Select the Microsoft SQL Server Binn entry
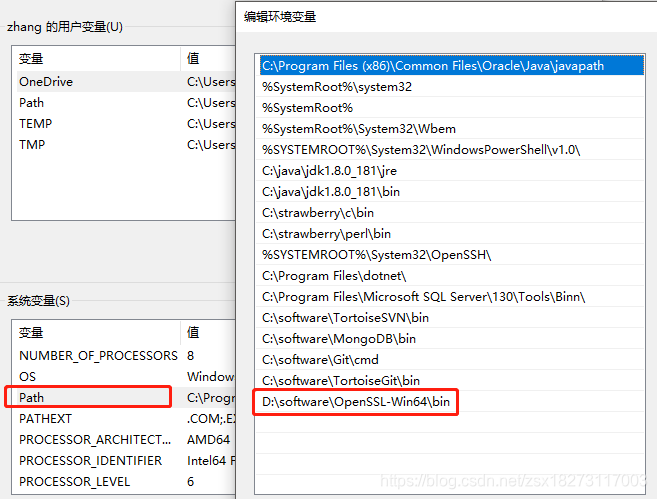 (x=451, y=297)
